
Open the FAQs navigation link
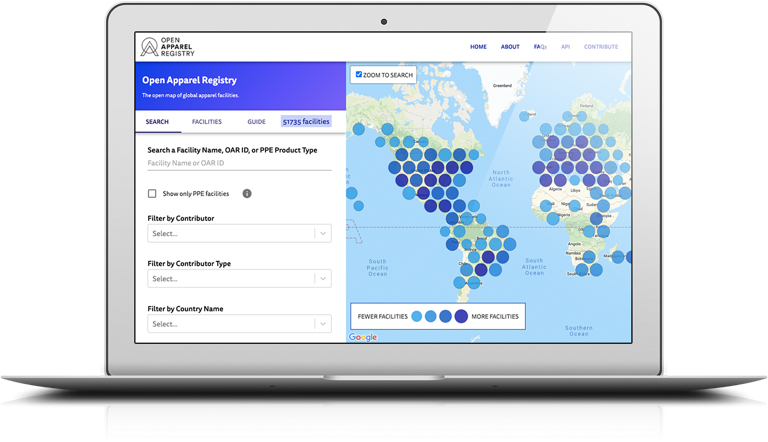click(x=540, y=47)
